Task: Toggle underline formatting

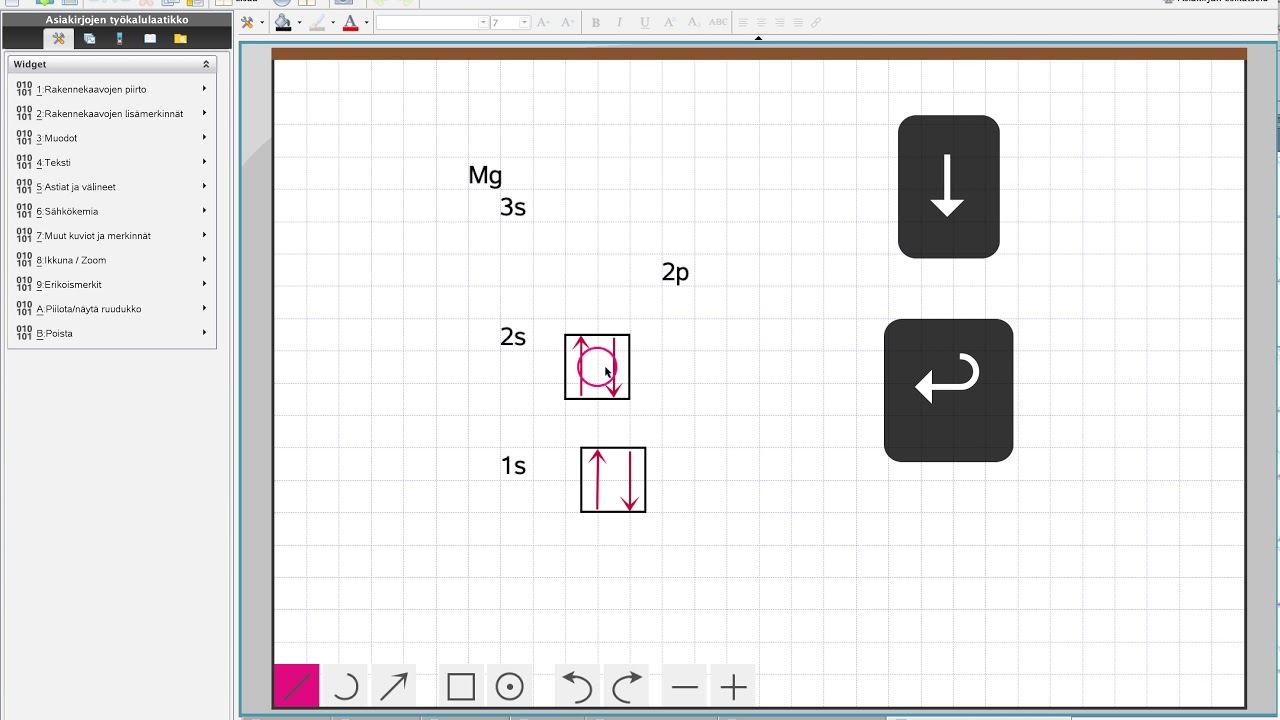Action: (644, 22)
